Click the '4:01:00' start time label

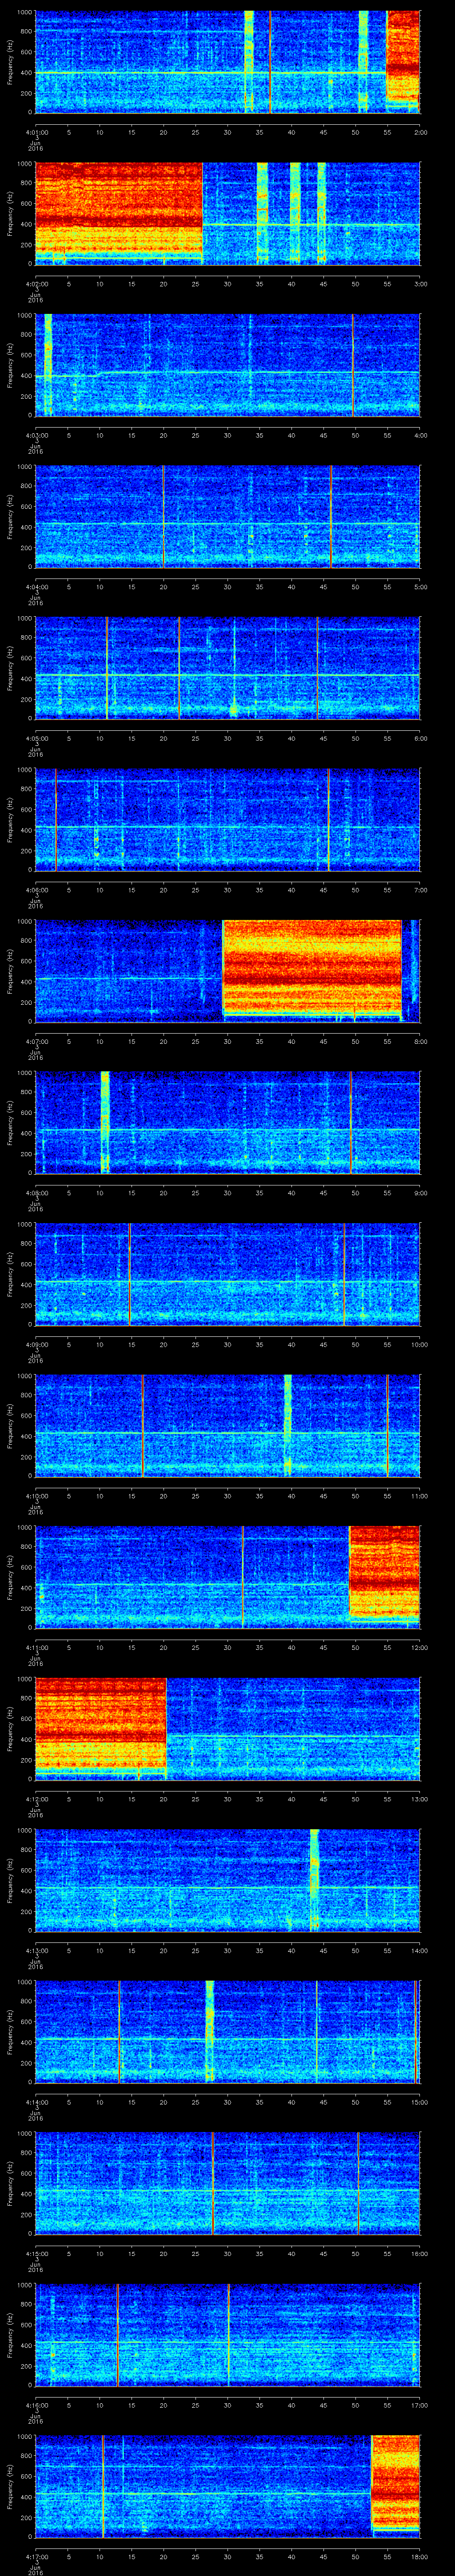[x=36, y=132]
